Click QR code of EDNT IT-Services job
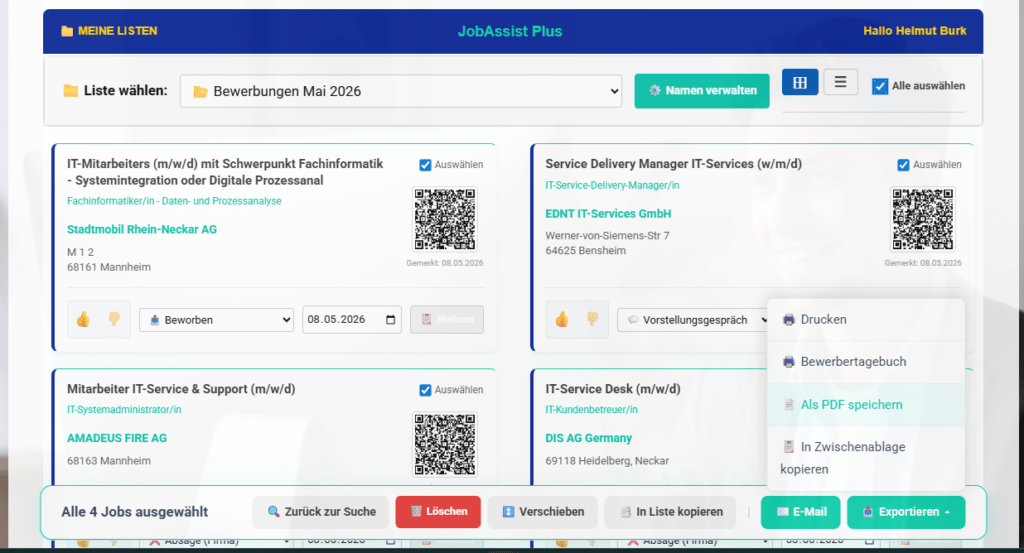The image size is (1024, 553). (923, 219)
